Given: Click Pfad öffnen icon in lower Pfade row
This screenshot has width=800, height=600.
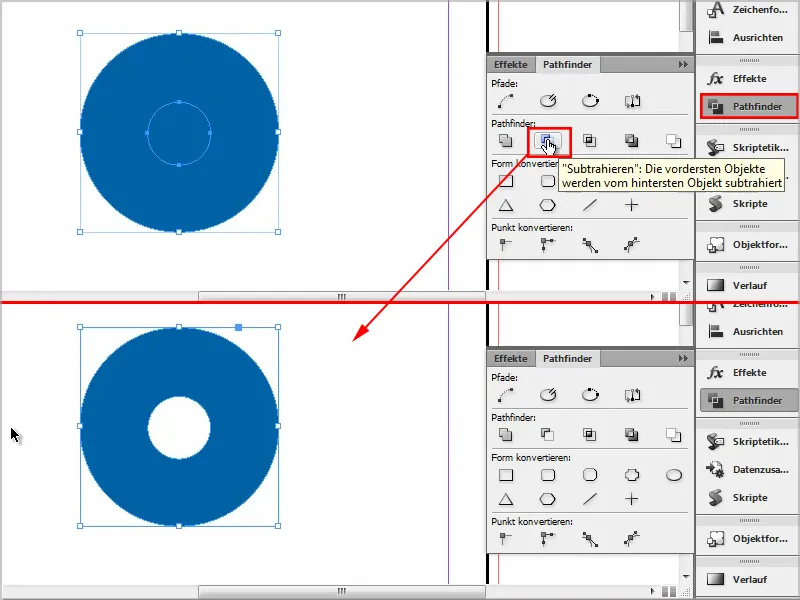Looking at the screenshot, I should point(548,395).
